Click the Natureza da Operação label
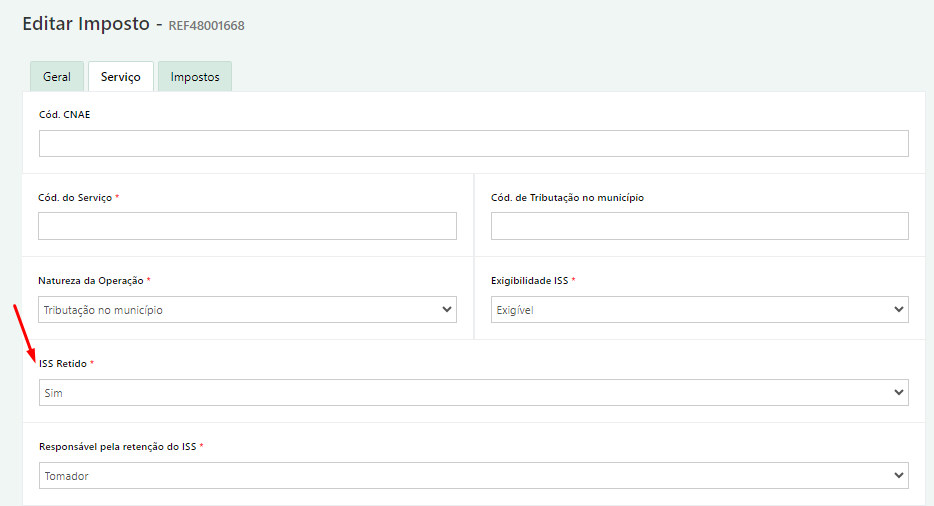934x506 pixels. point(91,281)
